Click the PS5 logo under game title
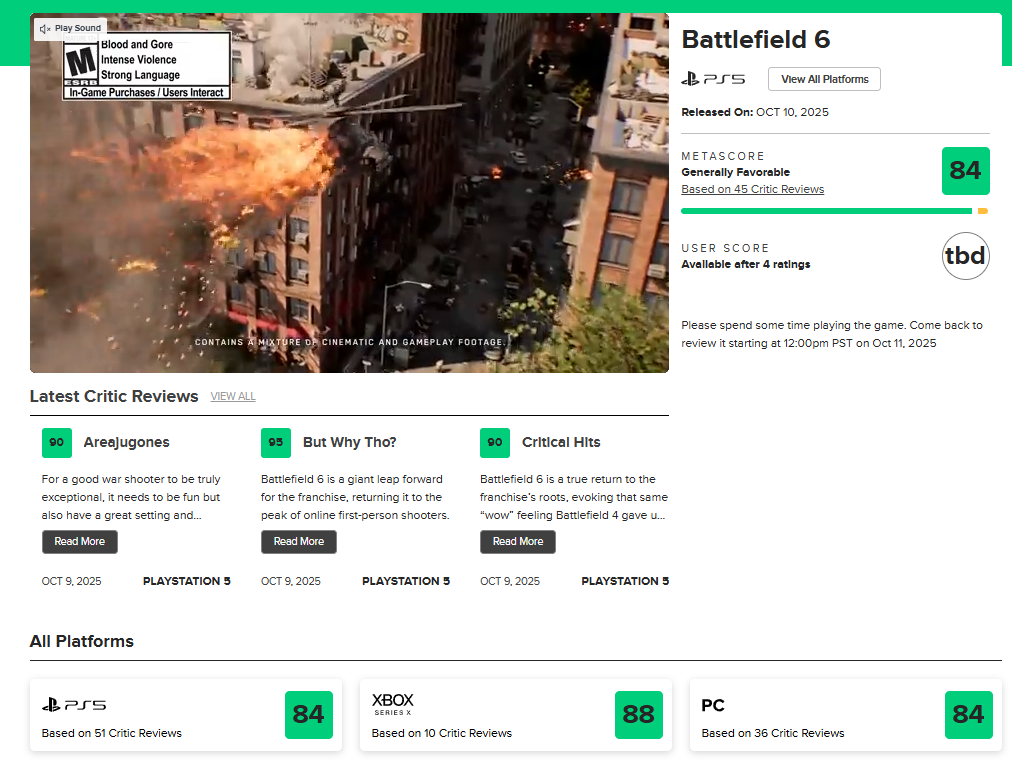 pyautogui.click(x=713, y=79)
